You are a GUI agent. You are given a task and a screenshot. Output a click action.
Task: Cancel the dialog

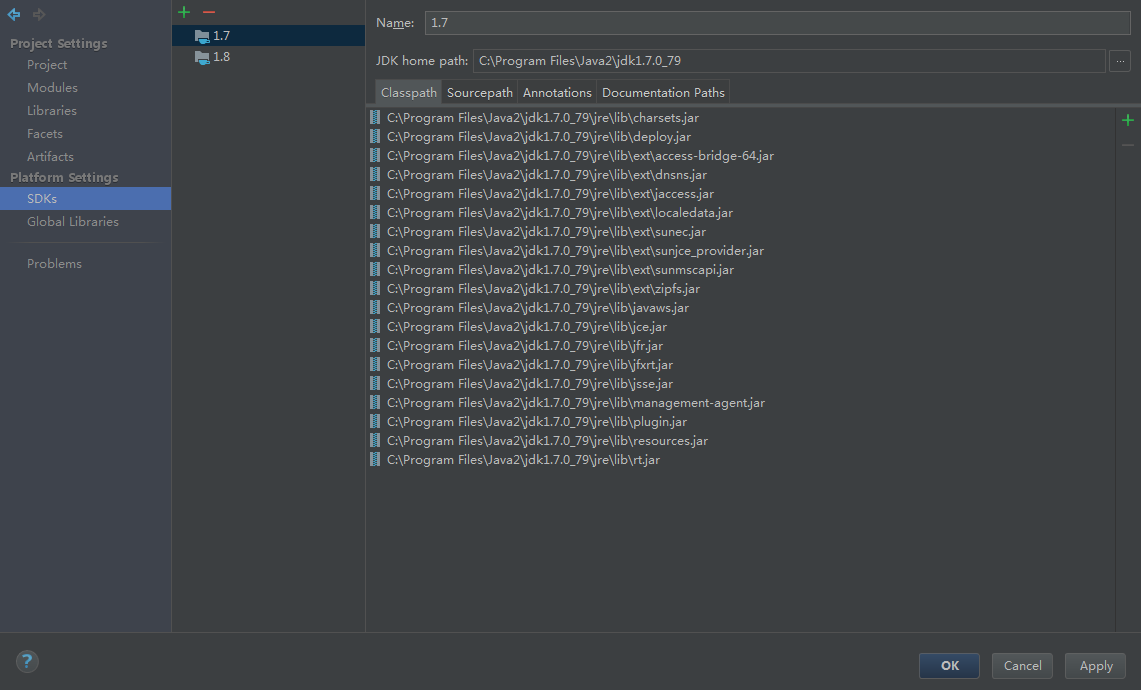click(x=1022, y=666)
